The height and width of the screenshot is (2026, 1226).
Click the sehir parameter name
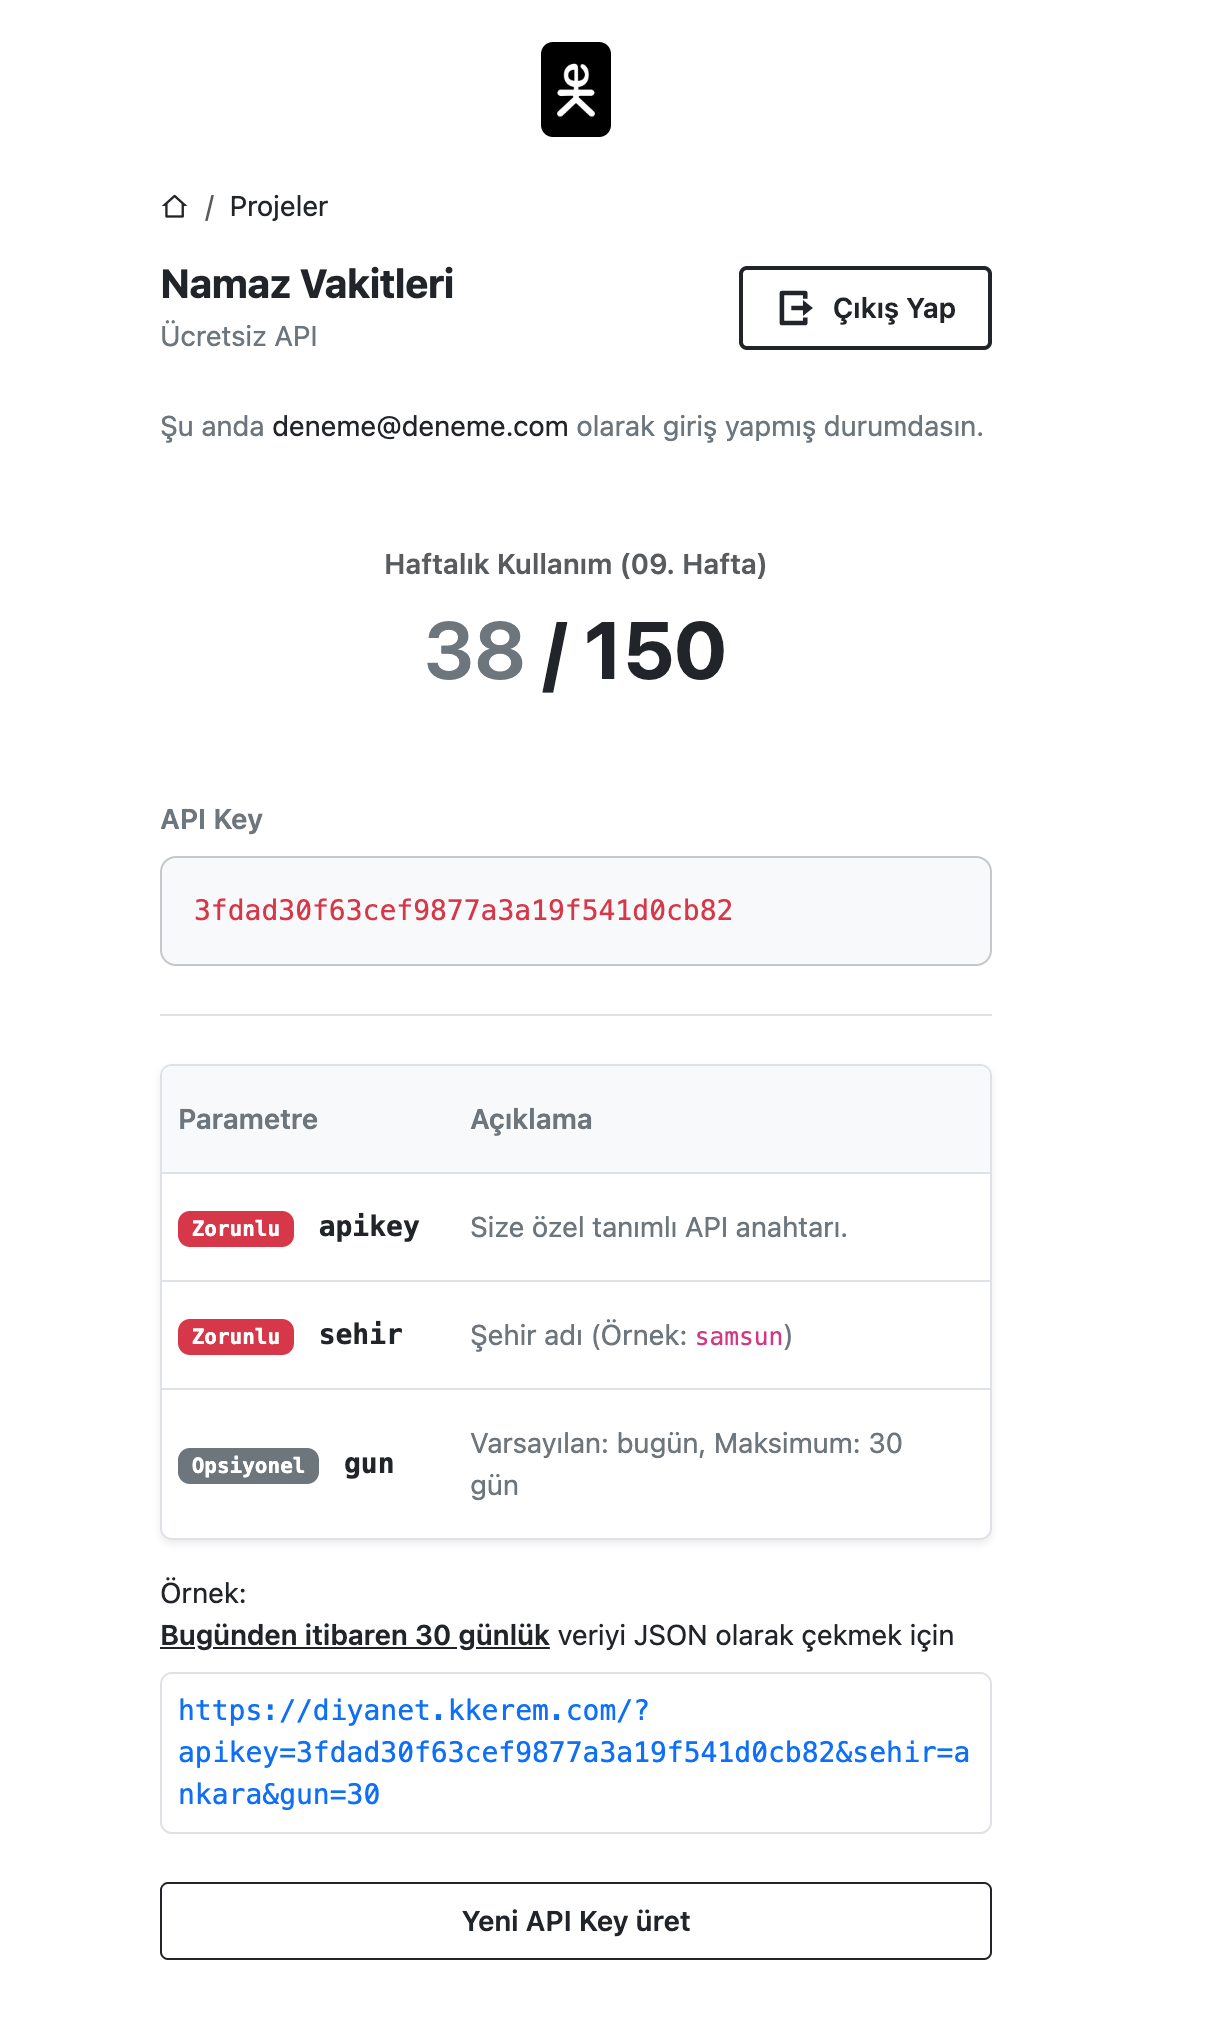360,1335
